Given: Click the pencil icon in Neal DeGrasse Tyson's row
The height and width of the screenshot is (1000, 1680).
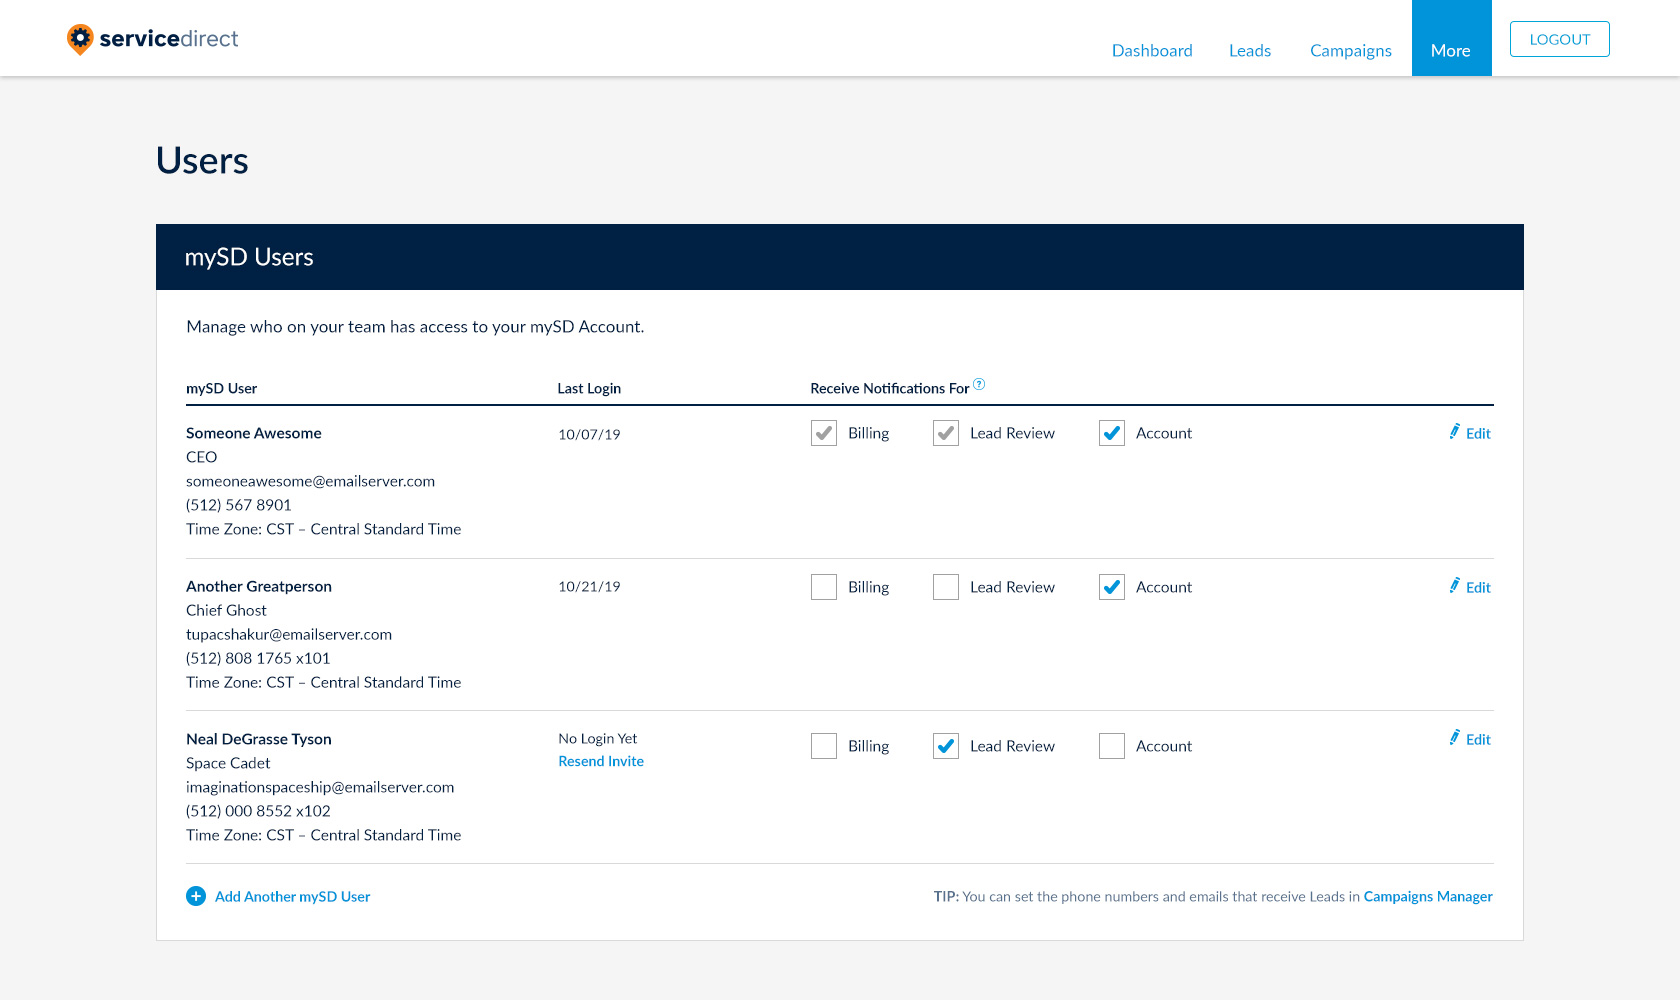Looking at the screenshot, I should click(x=1454, y=738).
